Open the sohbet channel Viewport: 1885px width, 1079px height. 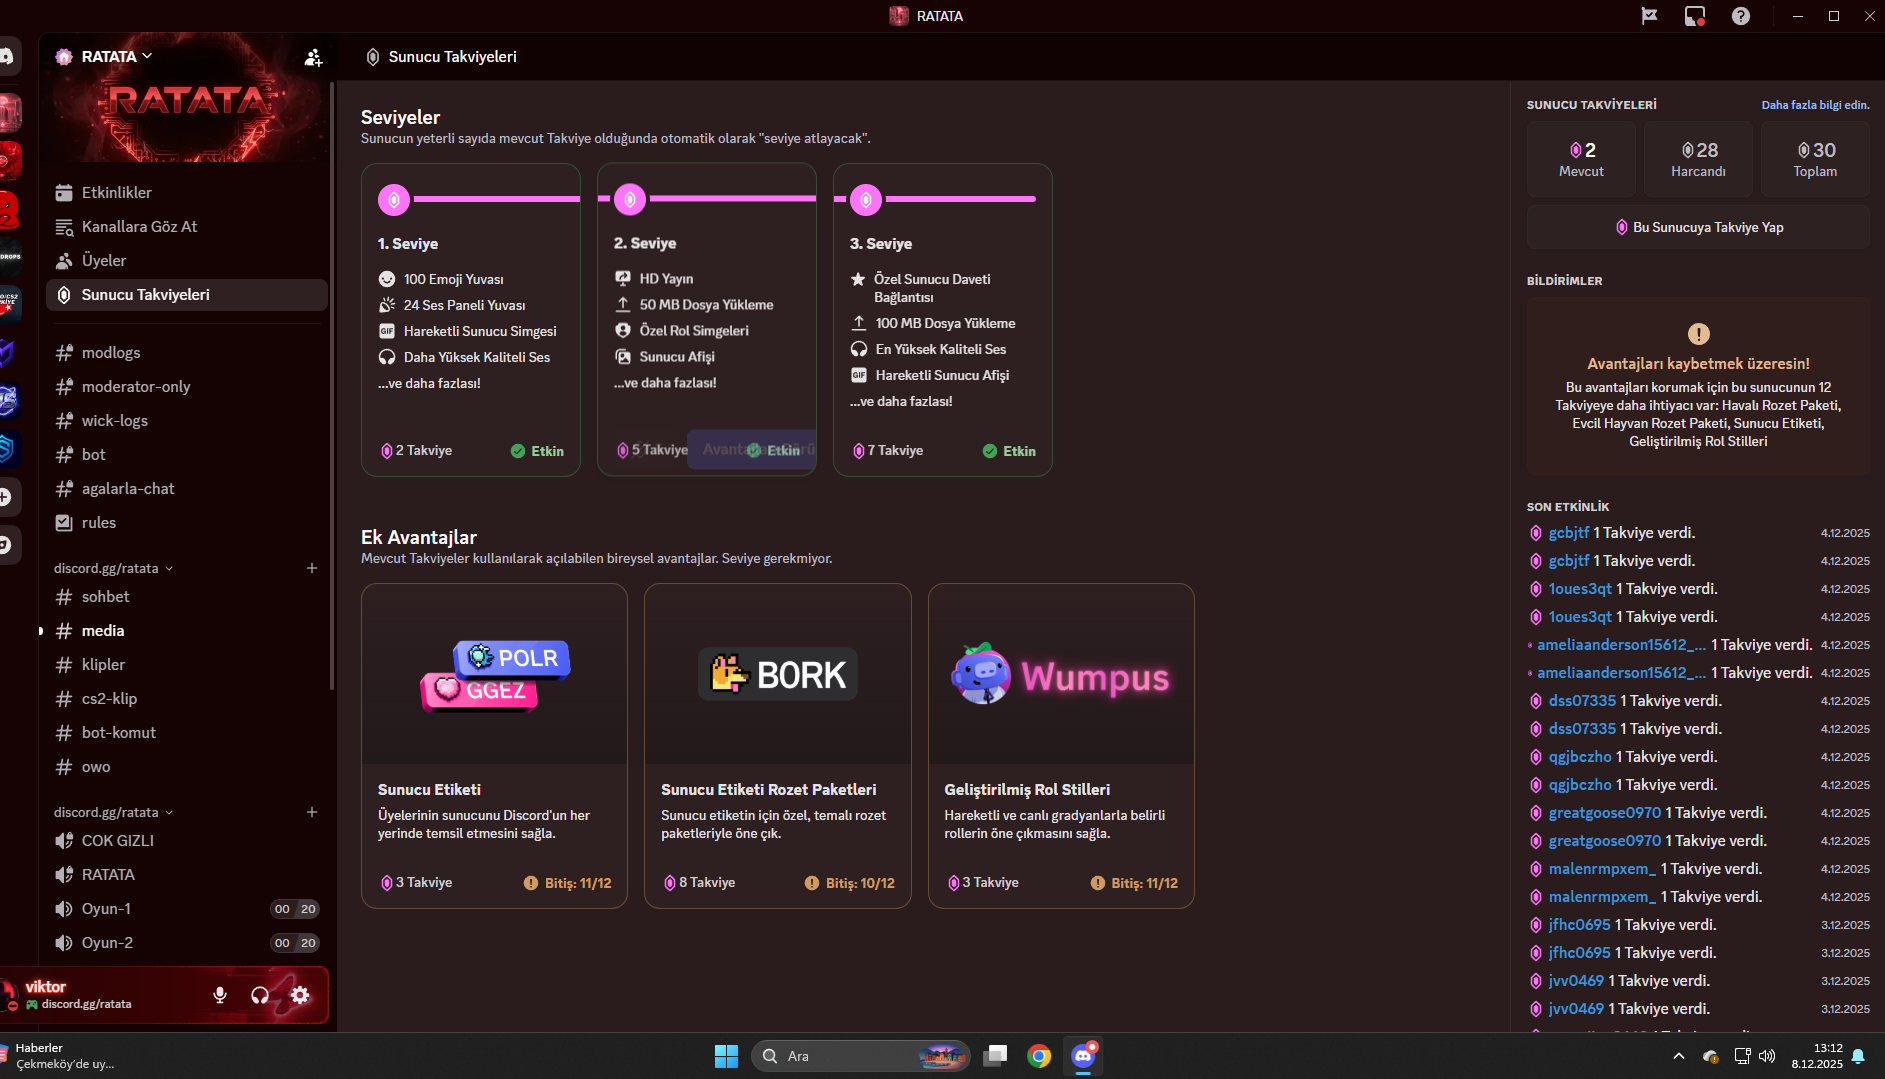pos(187,596)
